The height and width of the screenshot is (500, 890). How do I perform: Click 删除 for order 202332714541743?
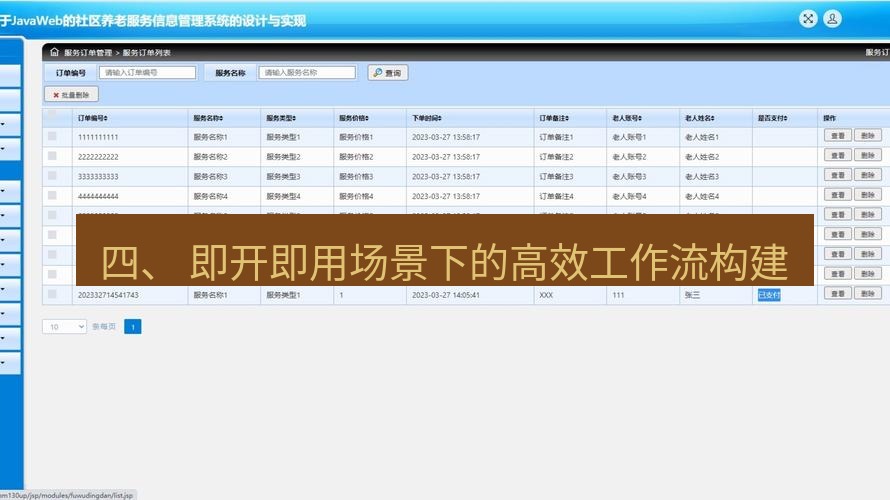click(x=868, y=293)
